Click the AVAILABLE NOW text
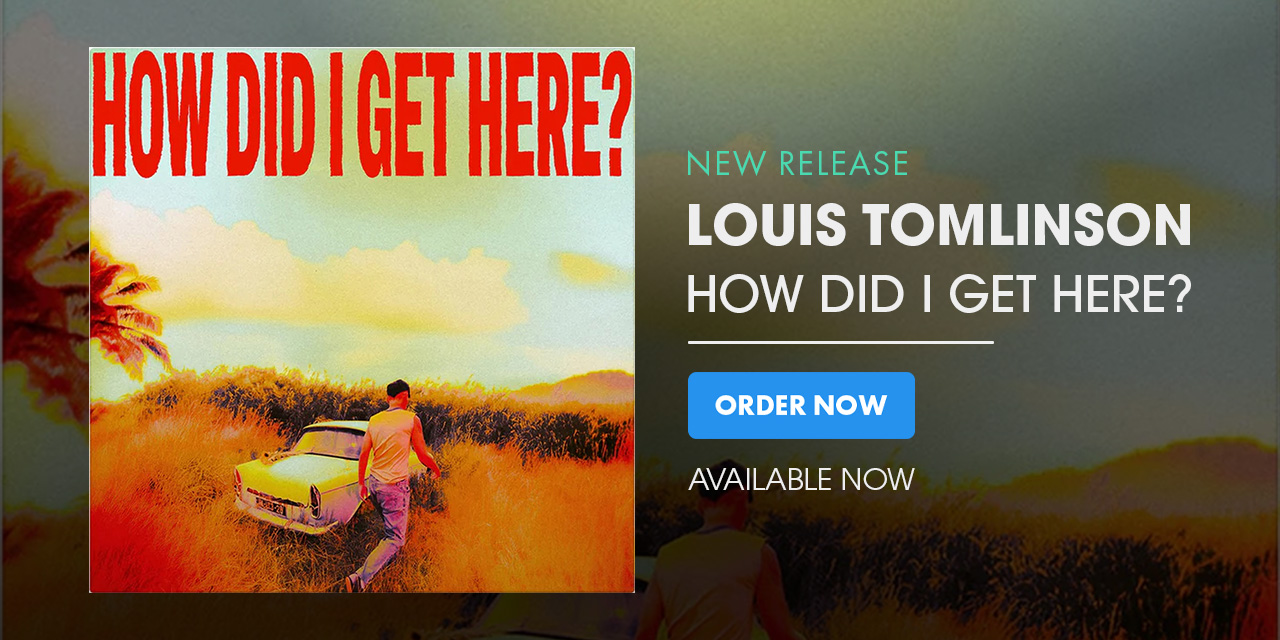The image size is (1280, 640). (801, 479)
